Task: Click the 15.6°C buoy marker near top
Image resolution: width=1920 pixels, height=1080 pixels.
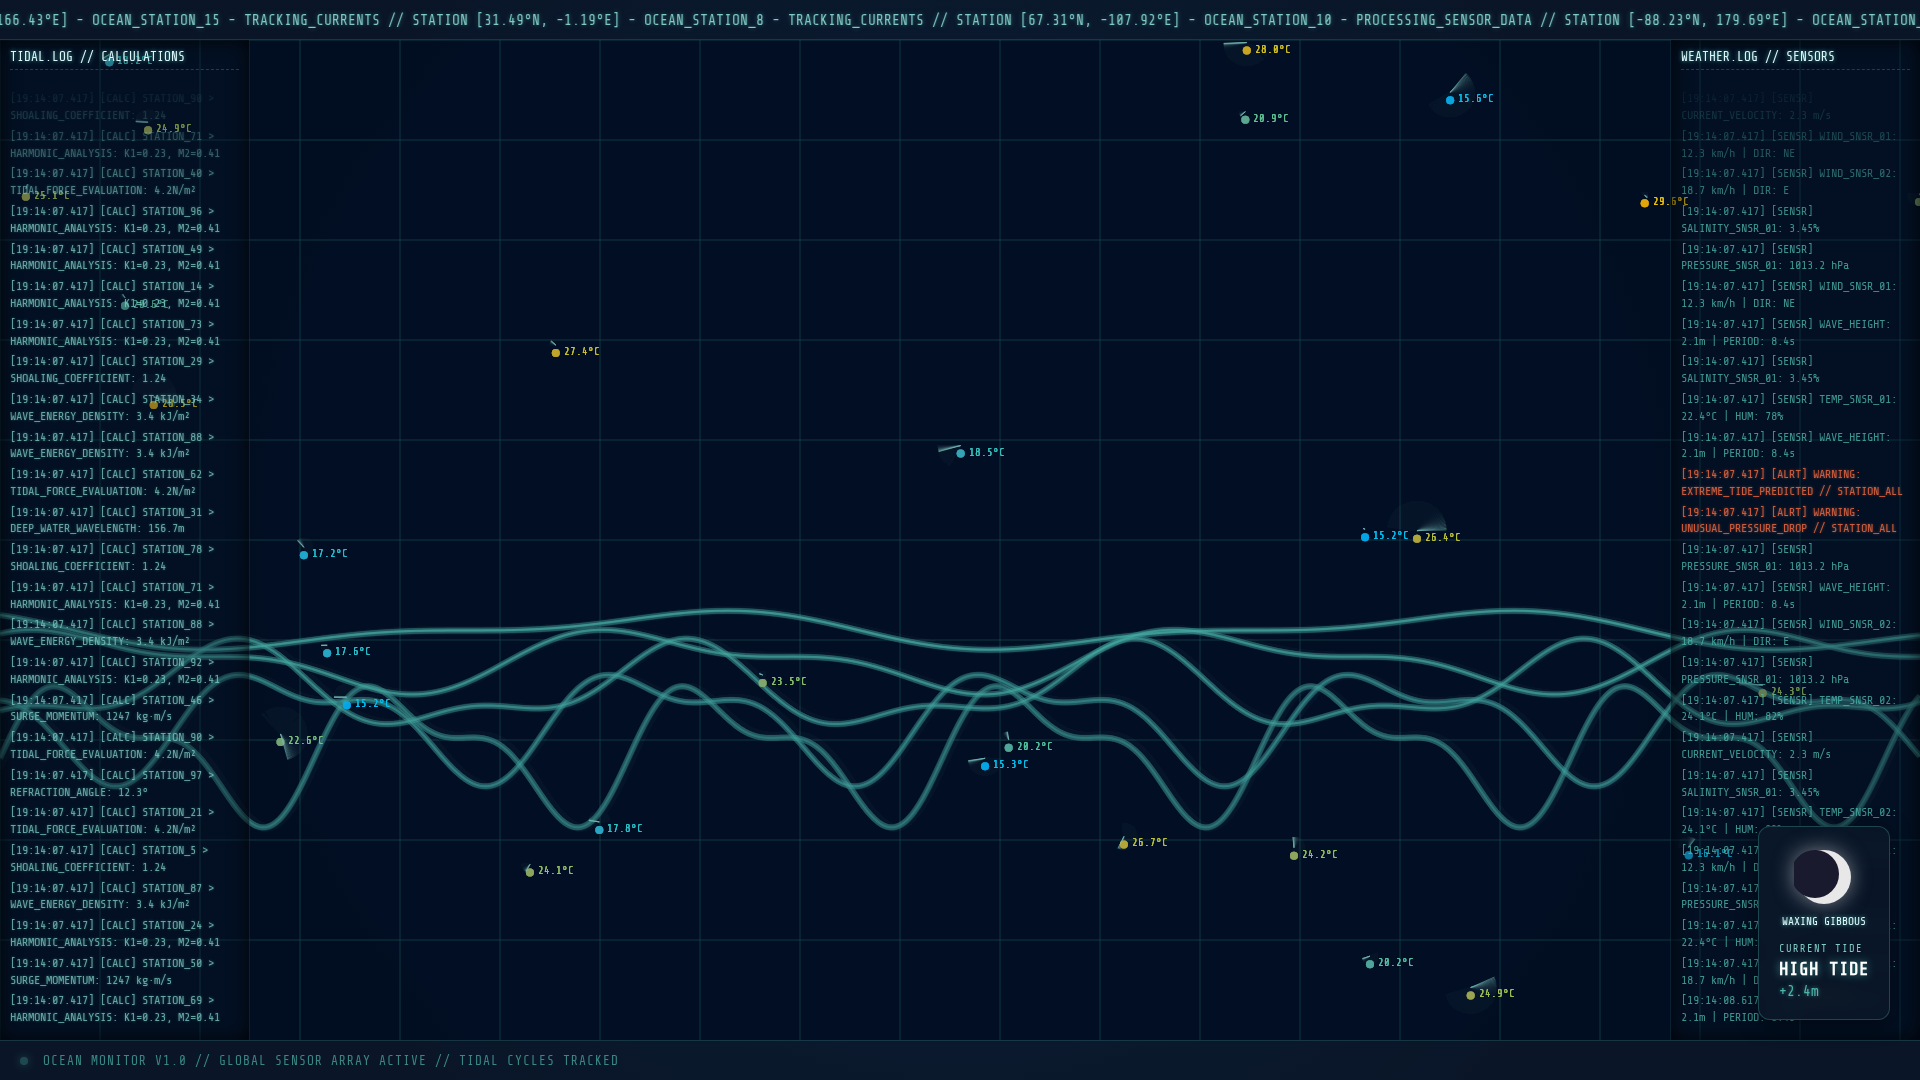Action: pyautogui.click(x=1451, y=99)
